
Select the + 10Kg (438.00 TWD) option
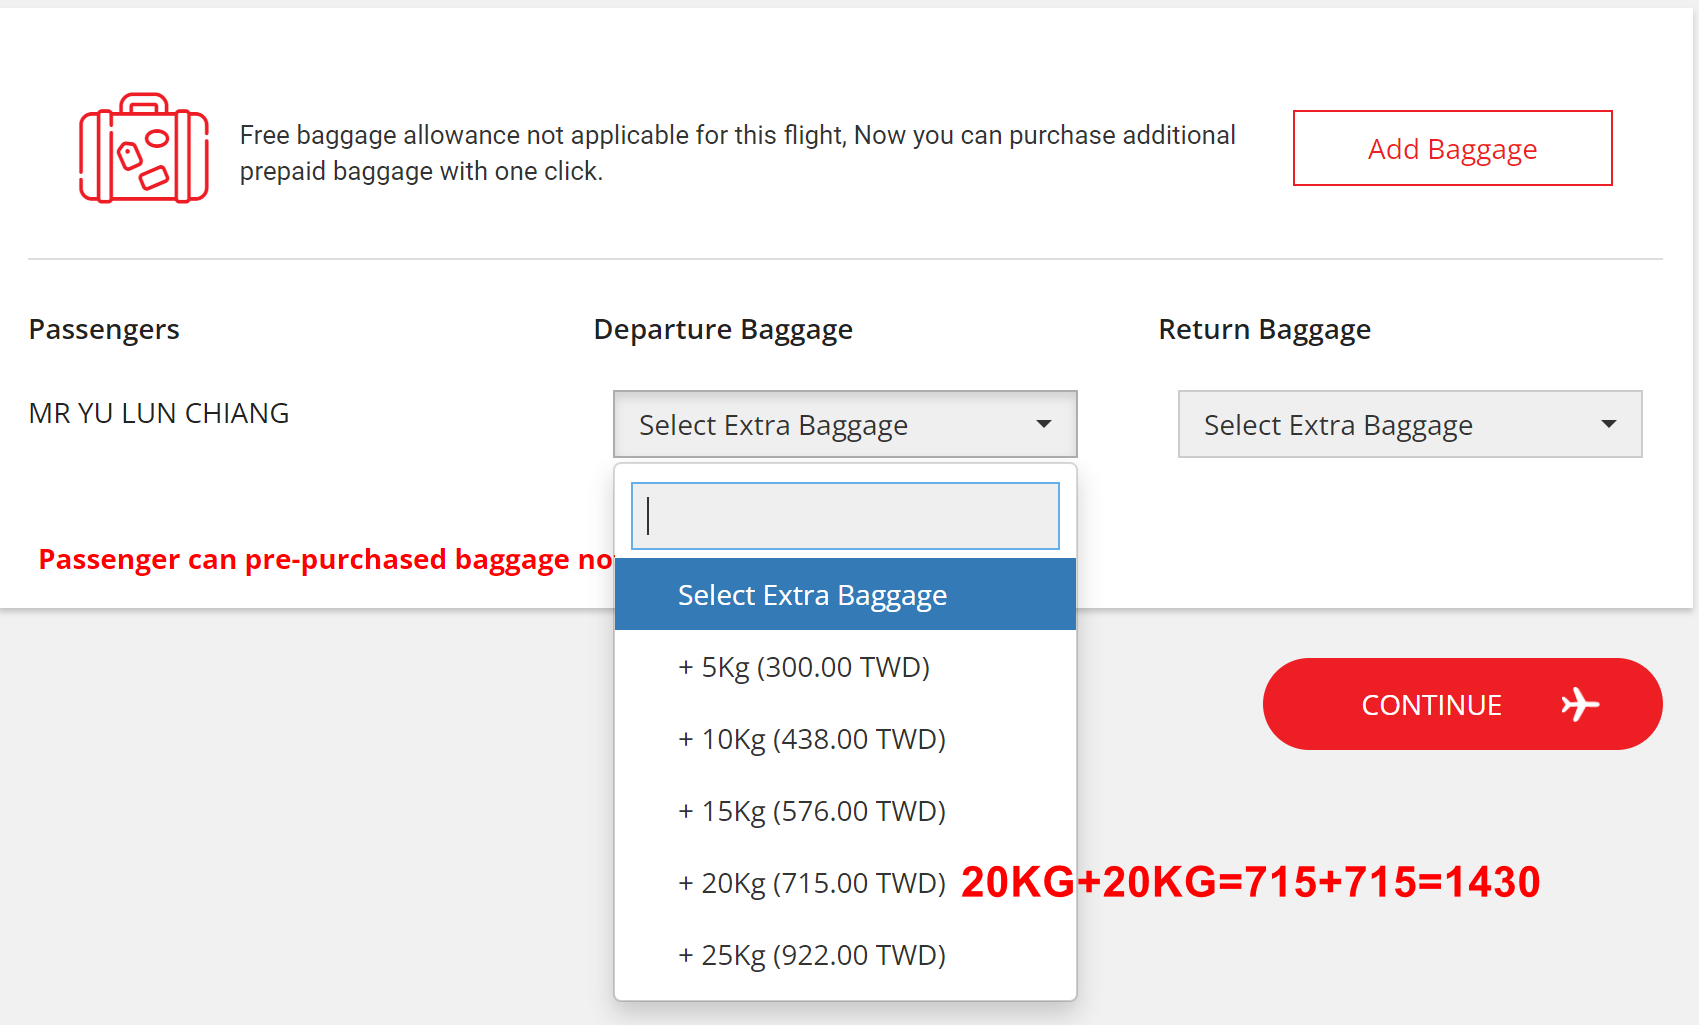[x=812, y=739]
